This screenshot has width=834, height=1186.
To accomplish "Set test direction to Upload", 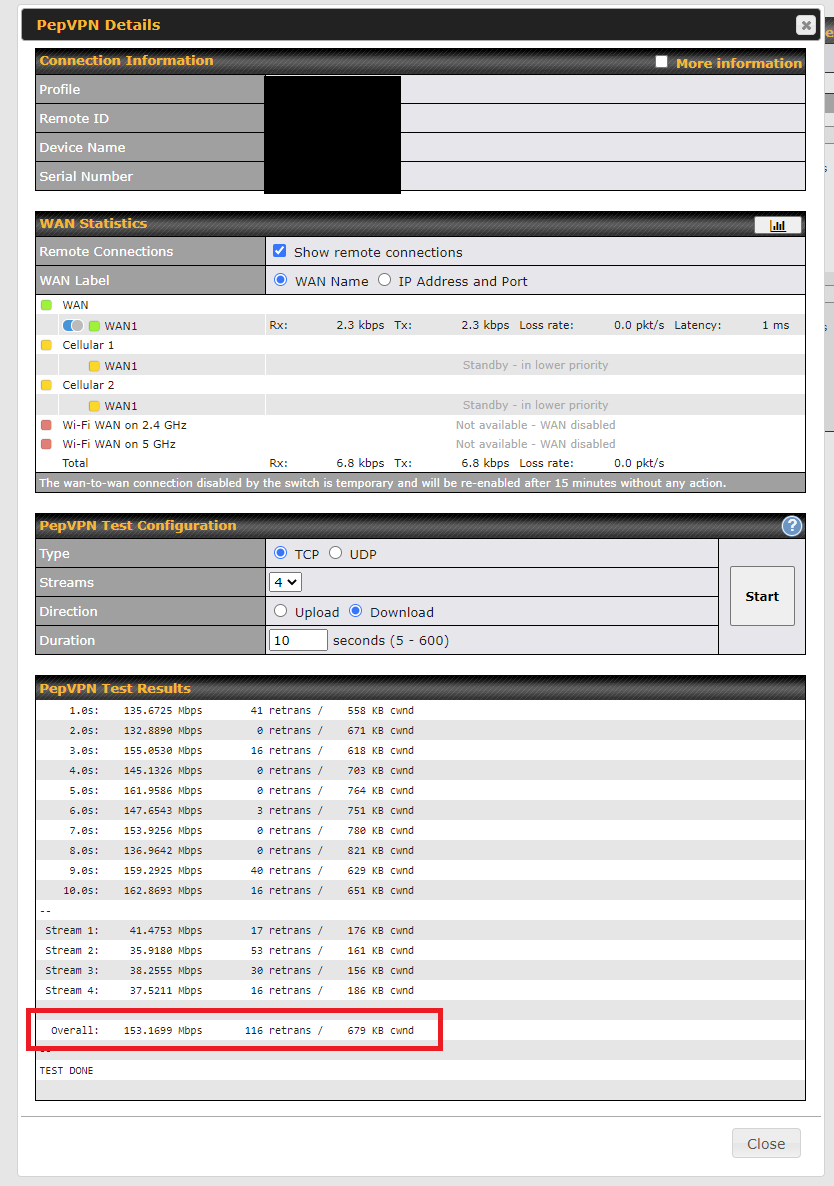I will (280, 611).
